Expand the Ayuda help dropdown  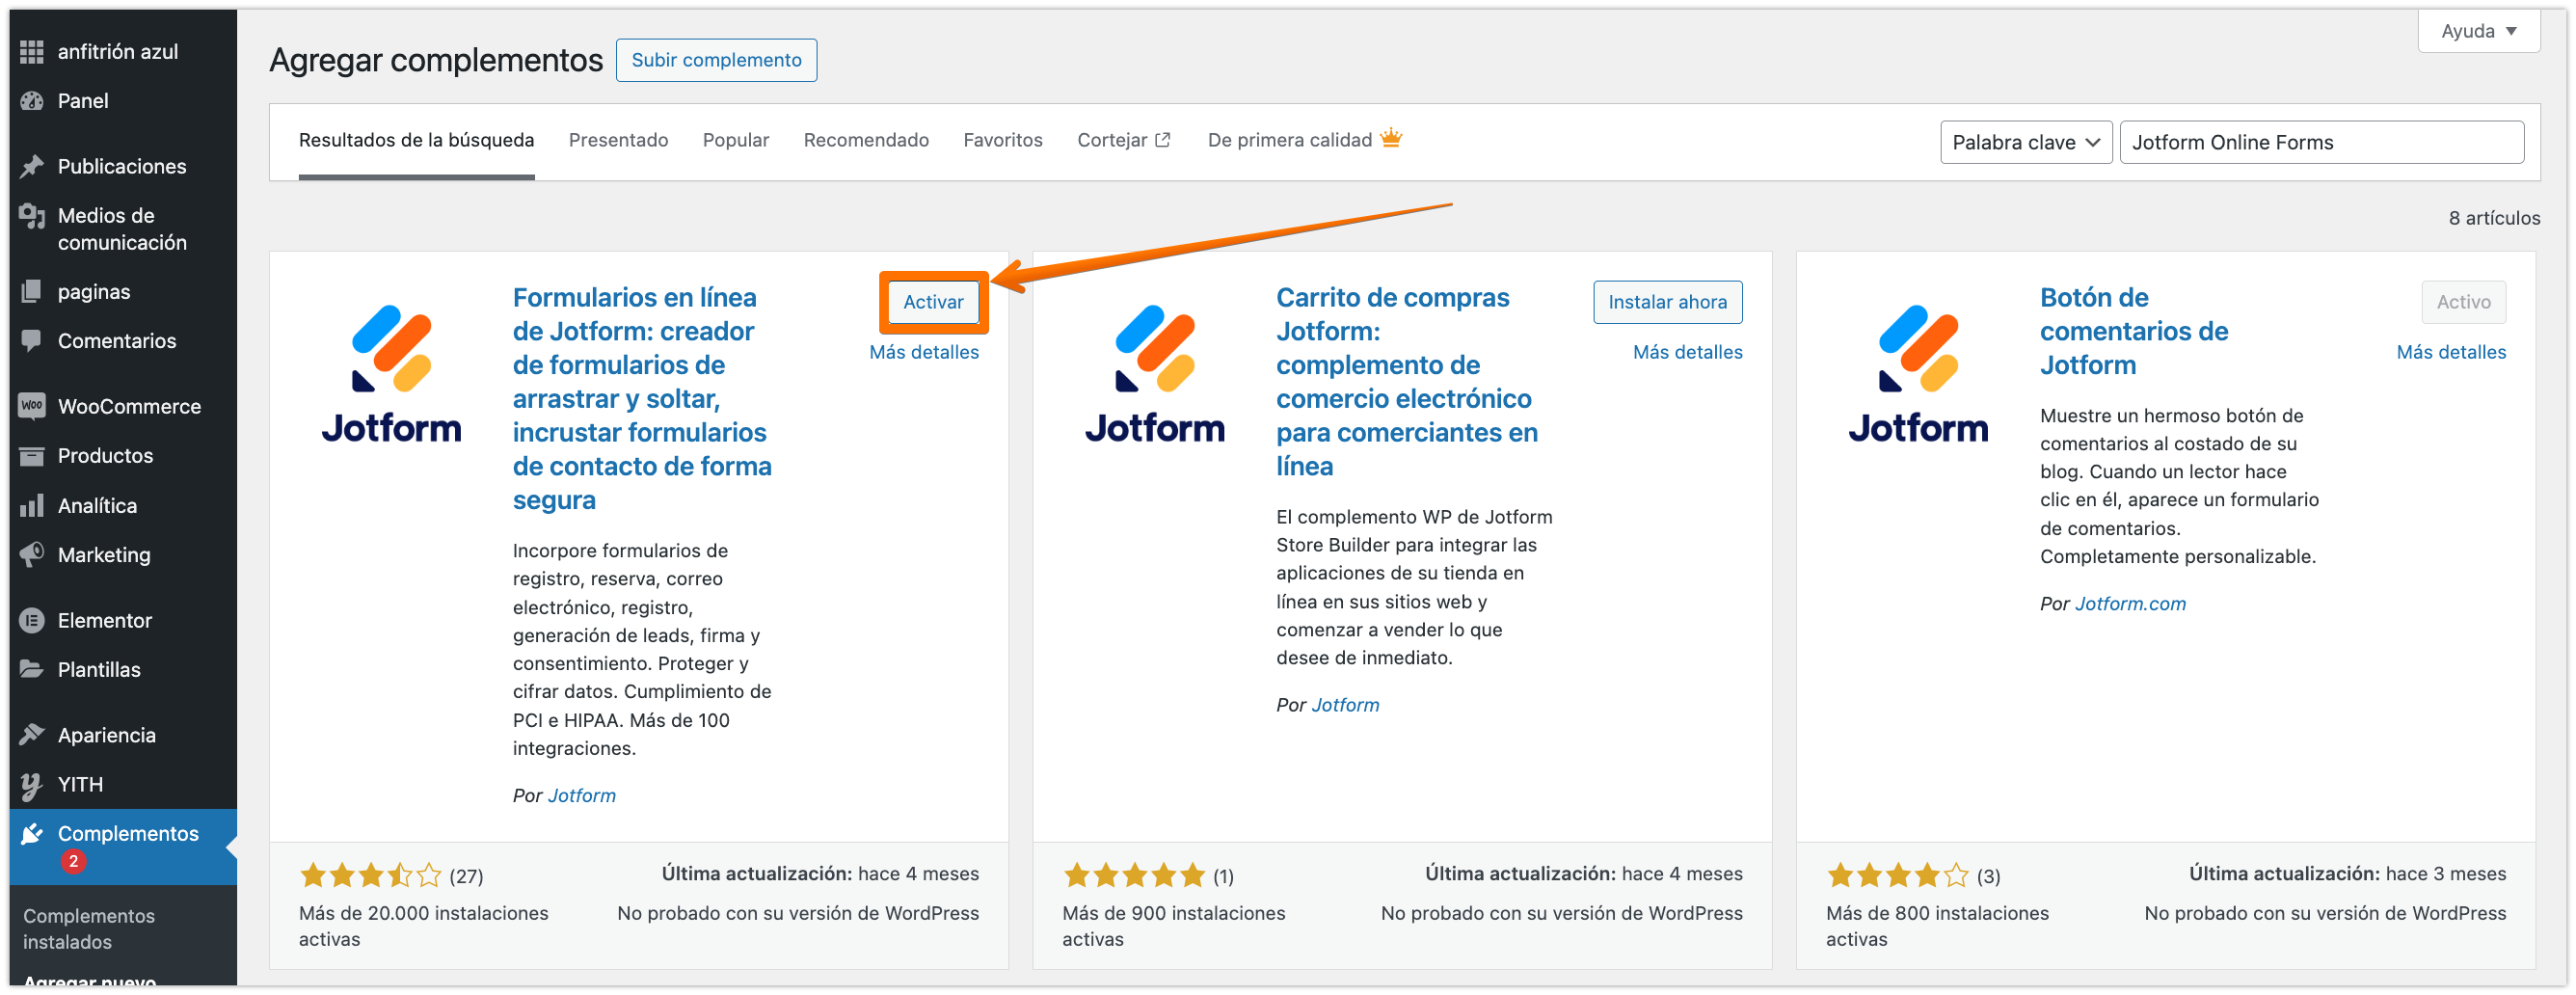click(2478, 31)
